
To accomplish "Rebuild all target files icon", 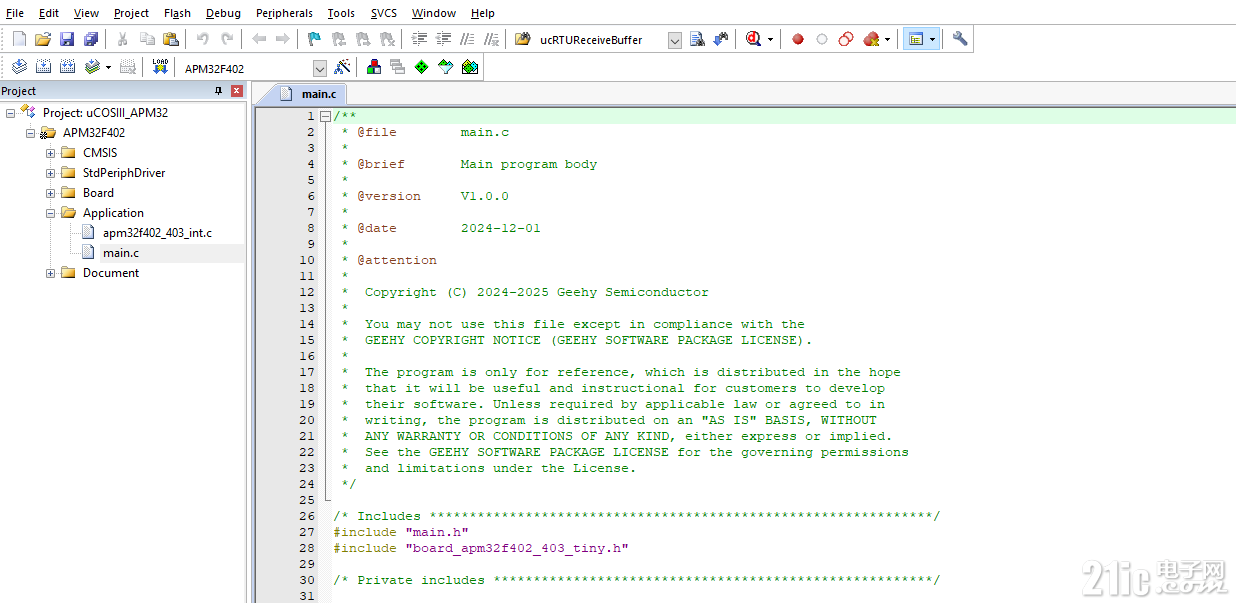I will pyautogui.click(x=67, y=67).
